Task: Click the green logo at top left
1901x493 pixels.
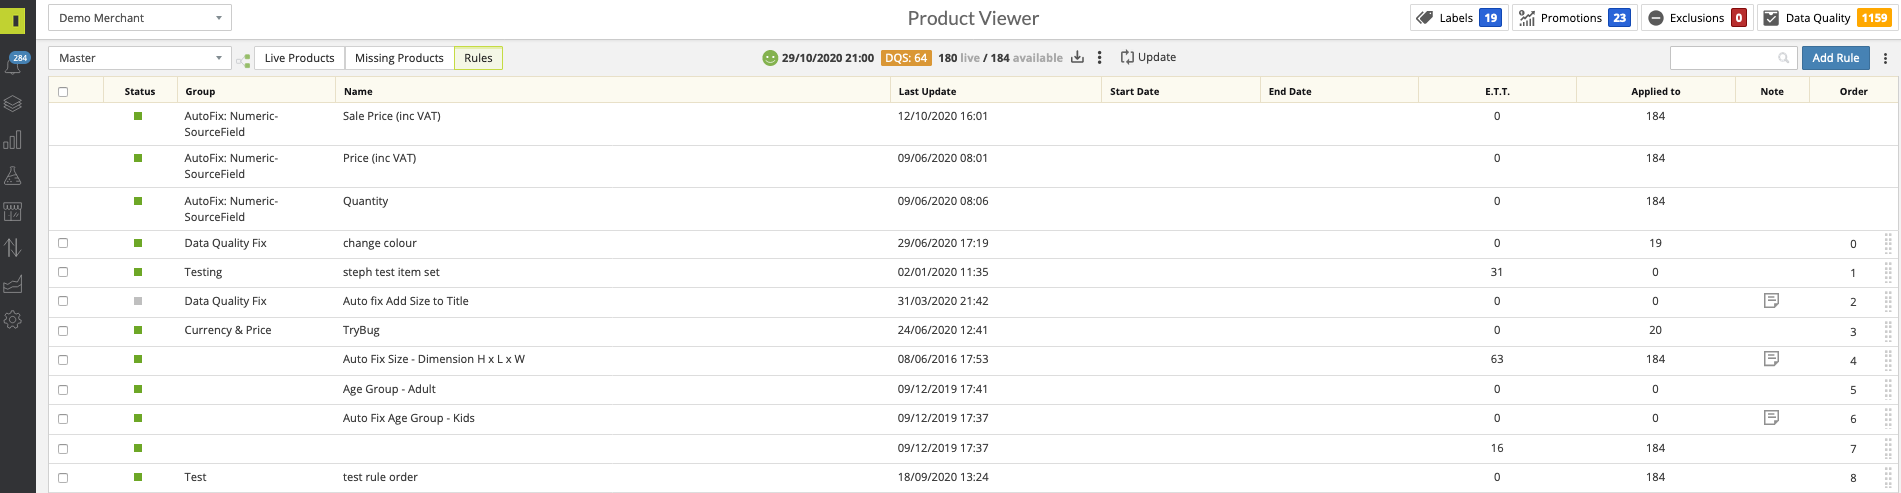Action: point(13,19)
